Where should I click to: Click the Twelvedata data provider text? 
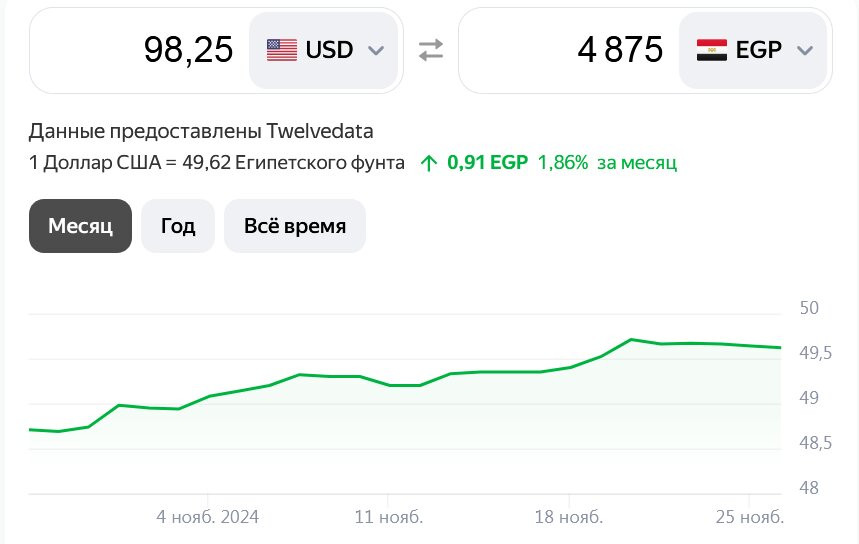(319, 131)
